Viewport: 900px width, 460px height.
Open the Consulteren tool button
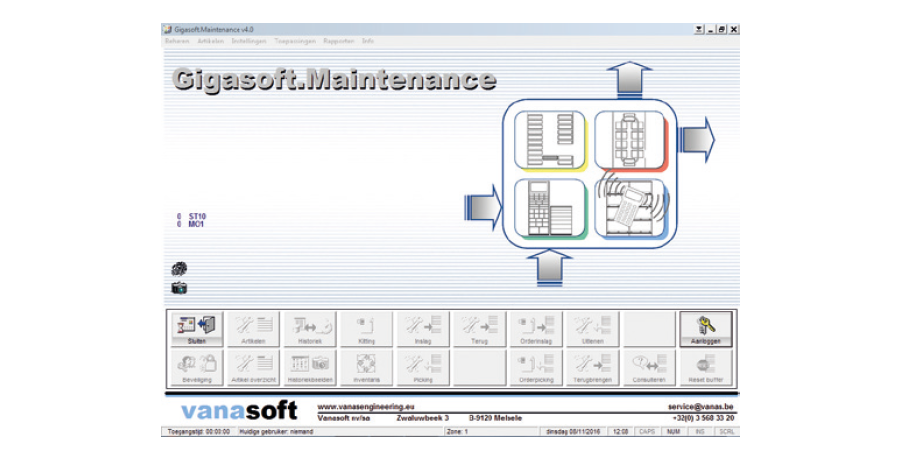coord(649,368)
